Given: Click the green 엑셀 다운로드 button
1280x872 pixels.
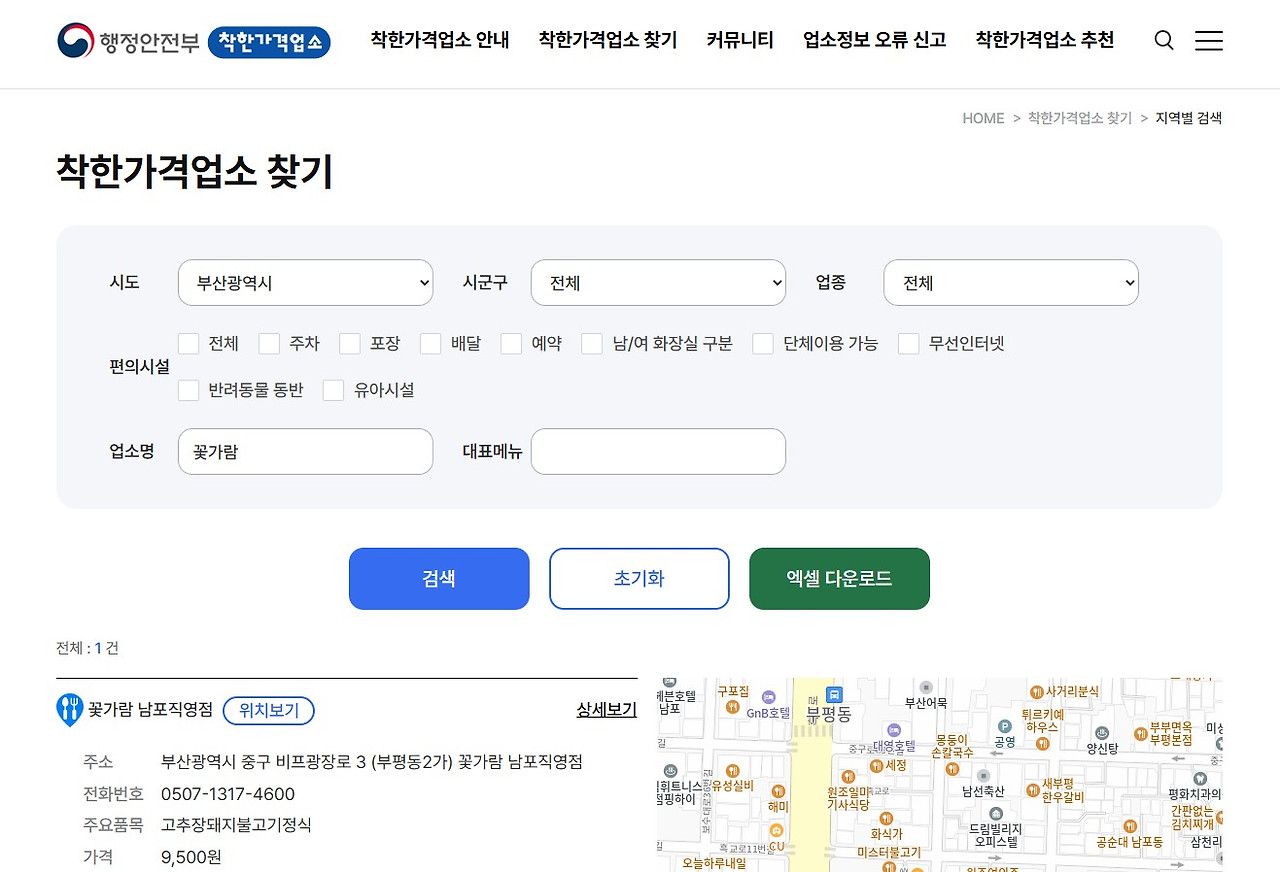Looking at the screenshot, I should (839, 578).
